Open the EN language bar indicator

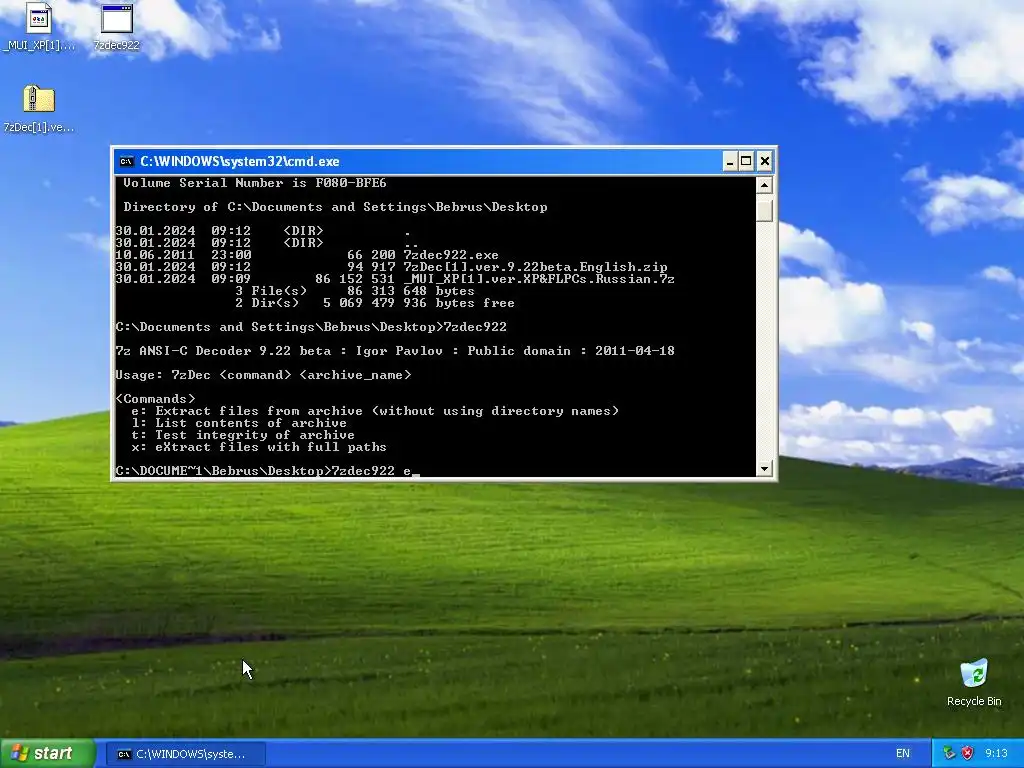coord(903,754)
